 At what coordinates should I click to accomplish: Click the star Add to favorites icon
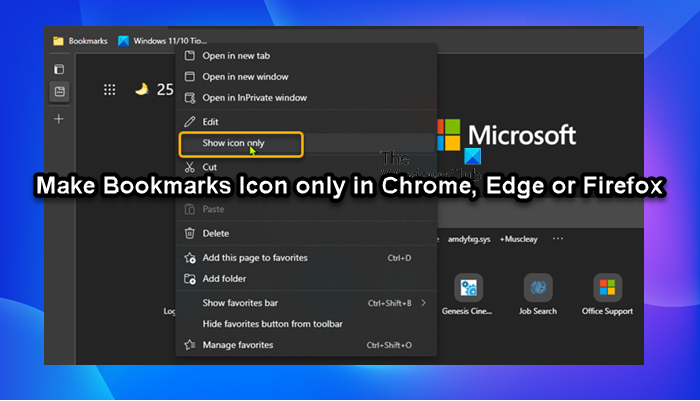(190, 258)
